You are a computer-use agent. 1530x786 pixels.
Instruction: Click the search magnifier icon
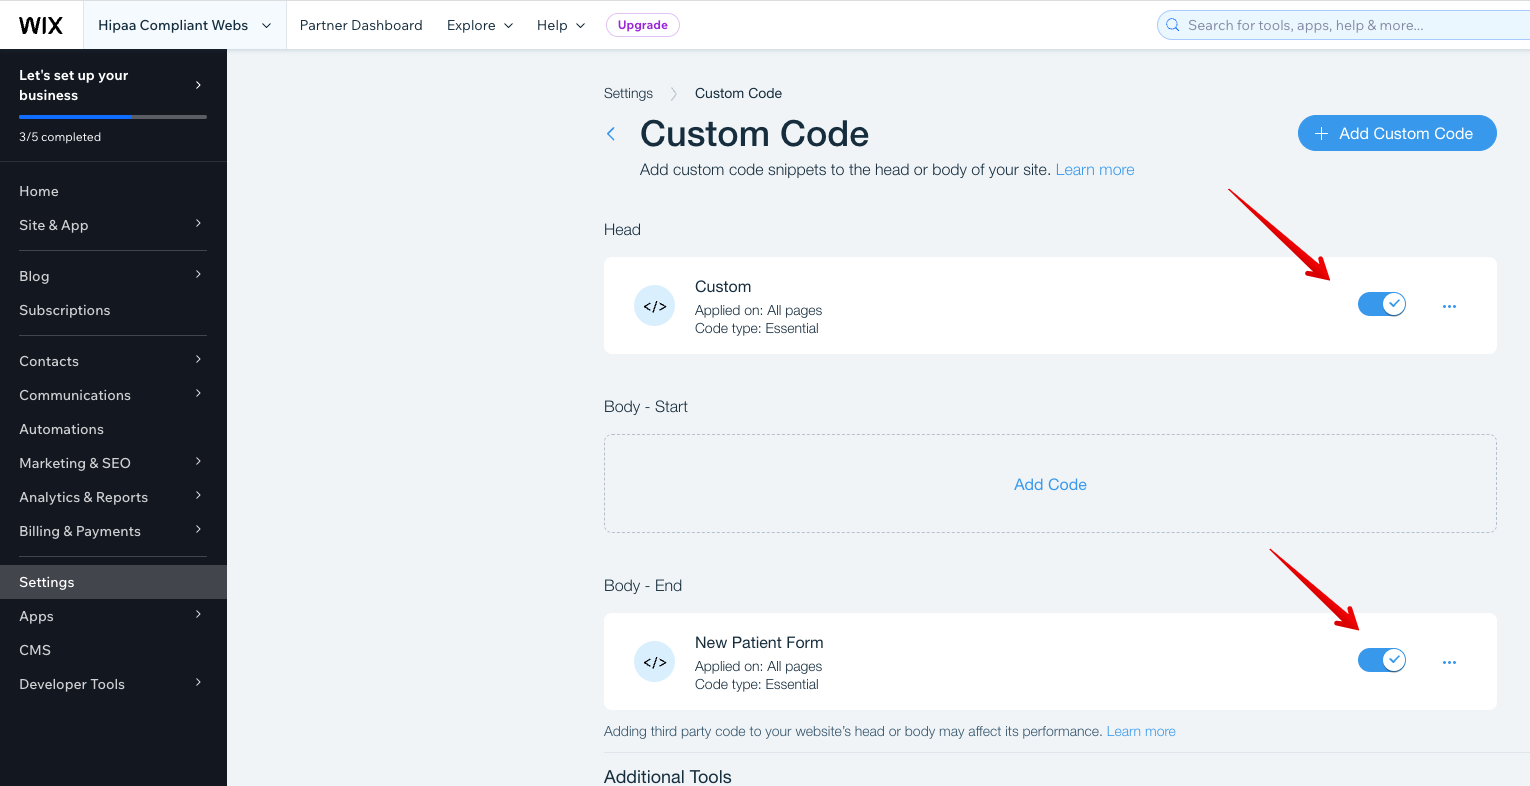pos(1173,25)
